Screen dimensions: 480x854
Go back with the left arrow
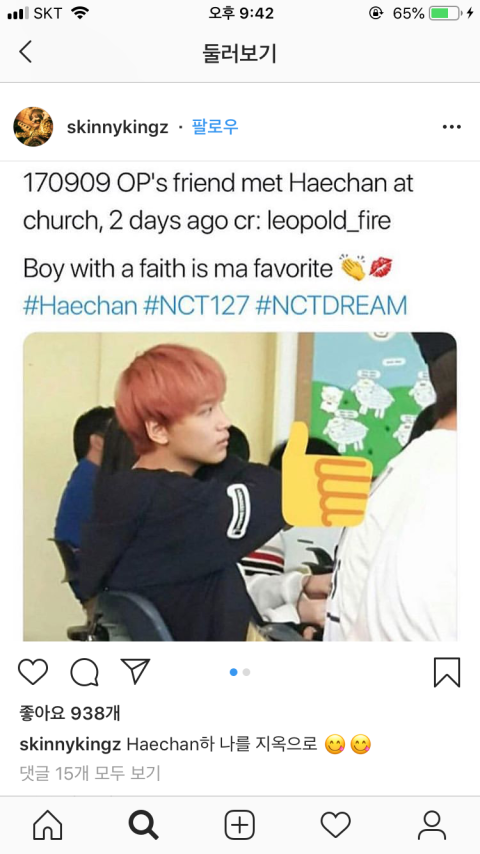[25, 53]
